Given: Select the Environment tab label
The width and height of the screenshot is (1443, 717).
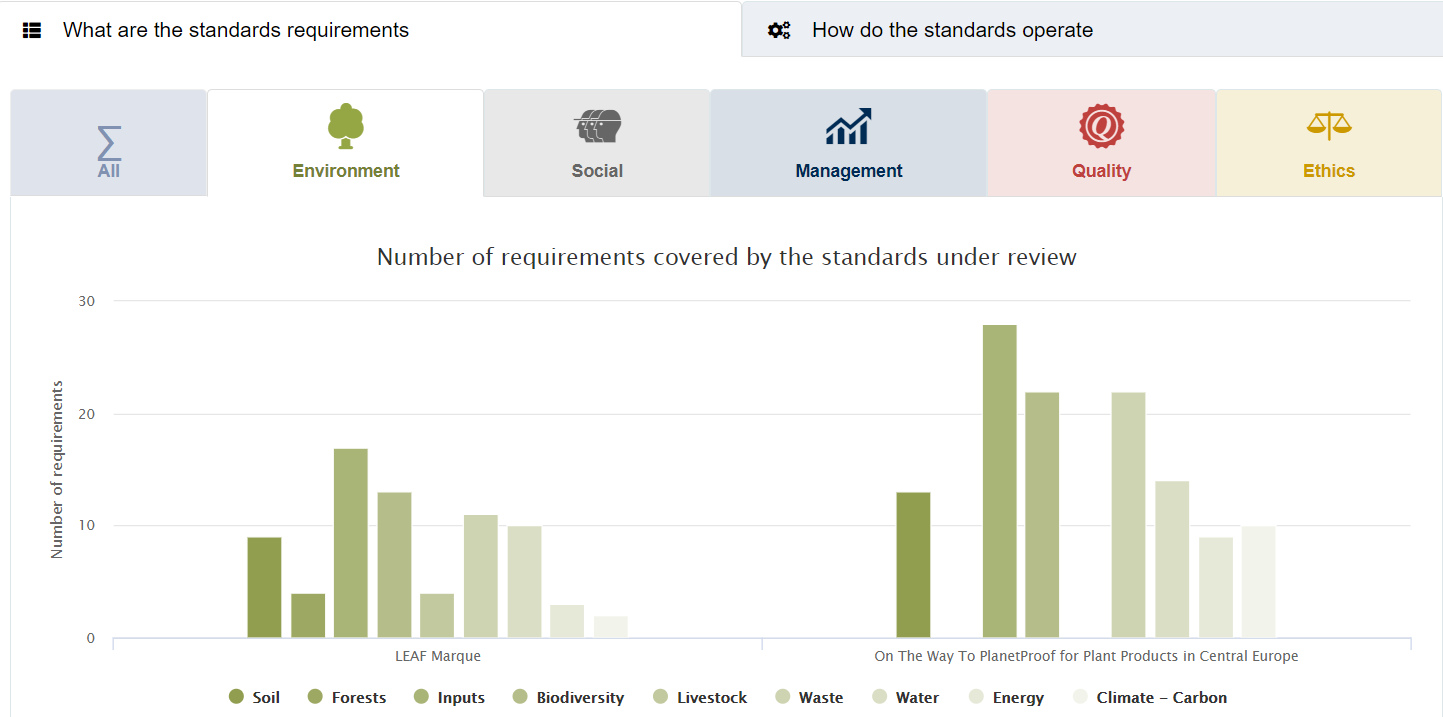Looking at the screenshot, I should tap(346, 171).
